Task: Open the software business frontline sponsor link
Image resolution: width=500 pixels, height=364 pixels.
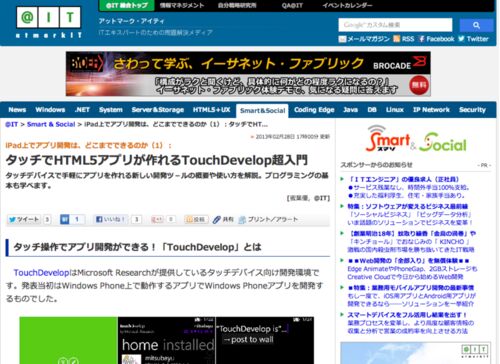Action: (408, 206)
